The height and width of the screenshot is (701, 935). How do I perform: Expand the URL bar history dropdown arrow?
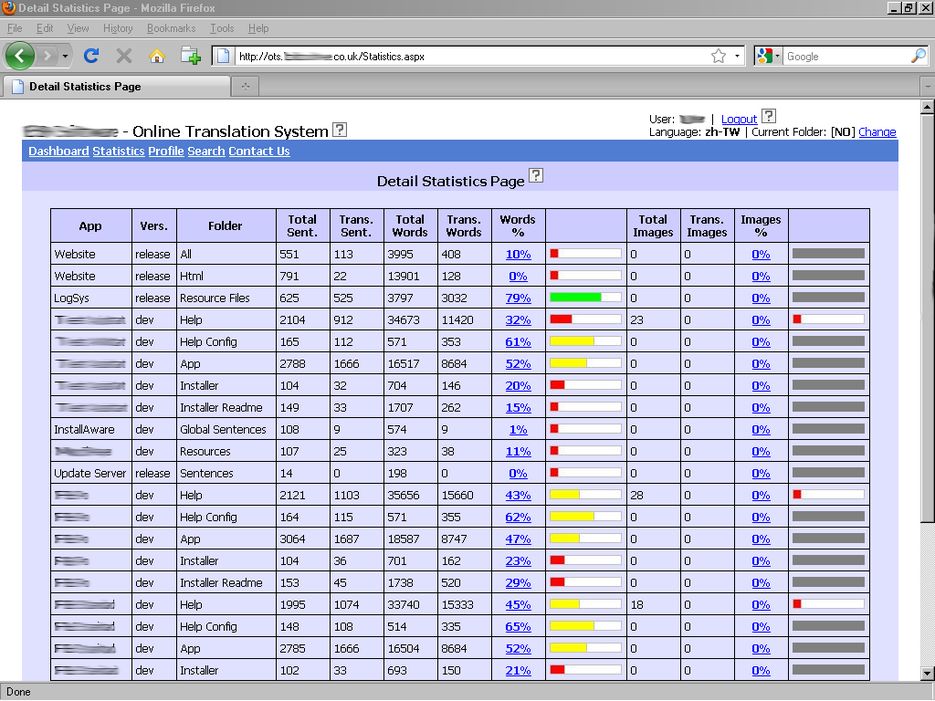(x=738, y=57)
